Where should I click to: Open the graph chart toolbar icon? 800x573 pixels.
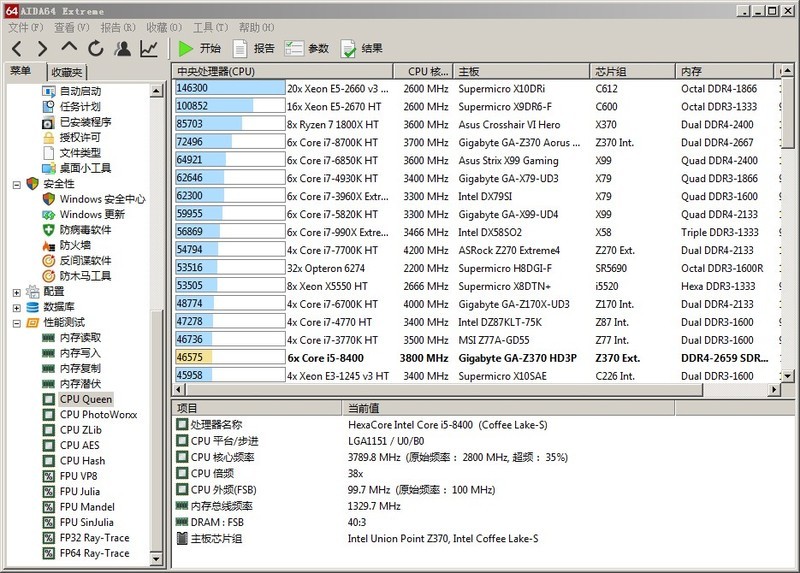coord(149,48)
